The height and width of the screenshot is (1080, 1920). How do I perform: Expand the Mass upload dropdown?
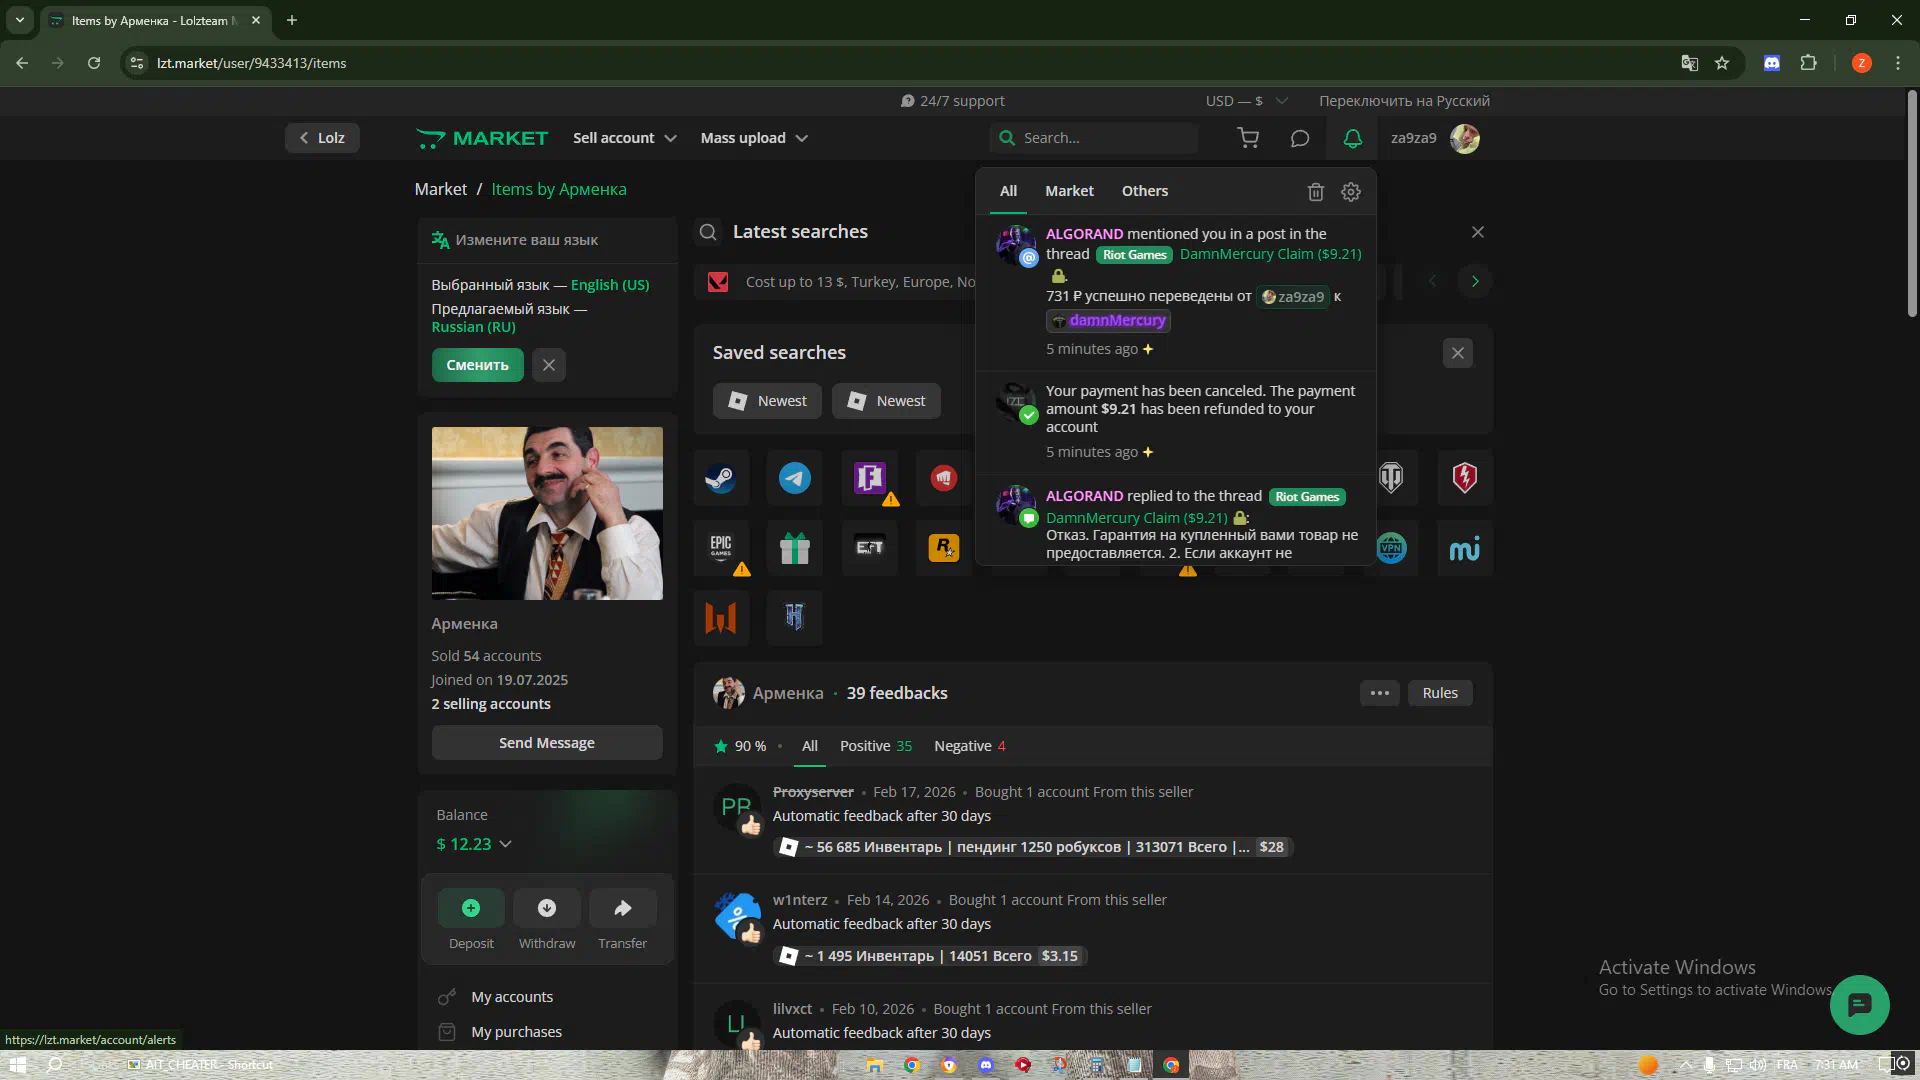[754, 138]
